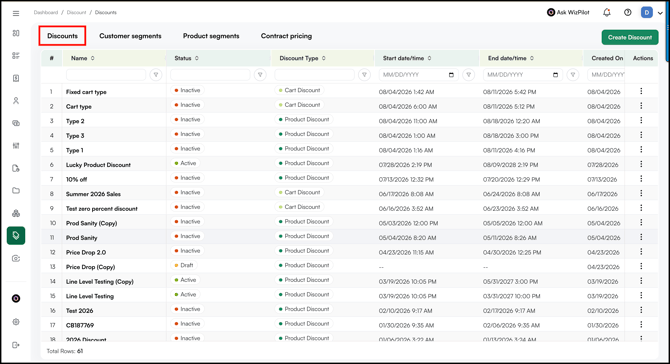Sort by Start date/time column
Image resolution: width=670 pixels, height=364 pixels.
pyautogui.click(x=429, y=58)
